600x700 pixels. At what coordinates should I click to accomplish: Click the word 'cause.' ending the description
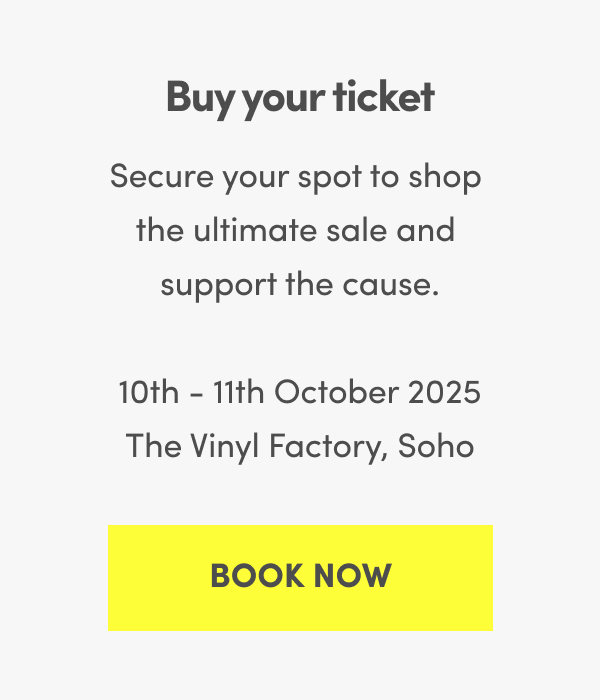coord(391,286)
